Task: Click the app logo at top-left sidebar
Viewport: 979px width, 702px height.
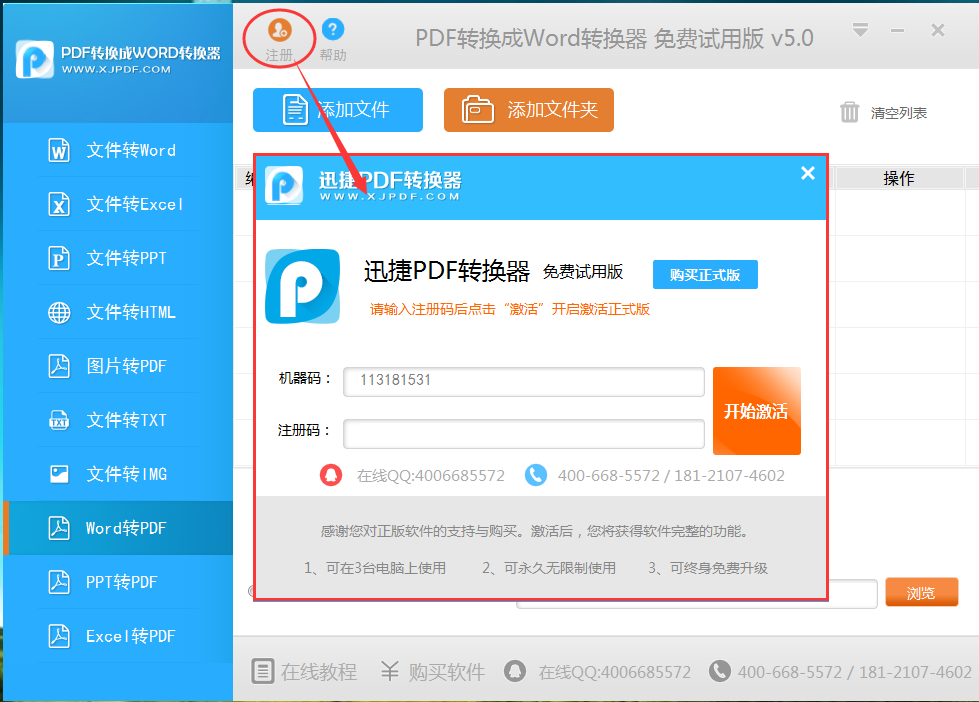Action: pos(34,60)
